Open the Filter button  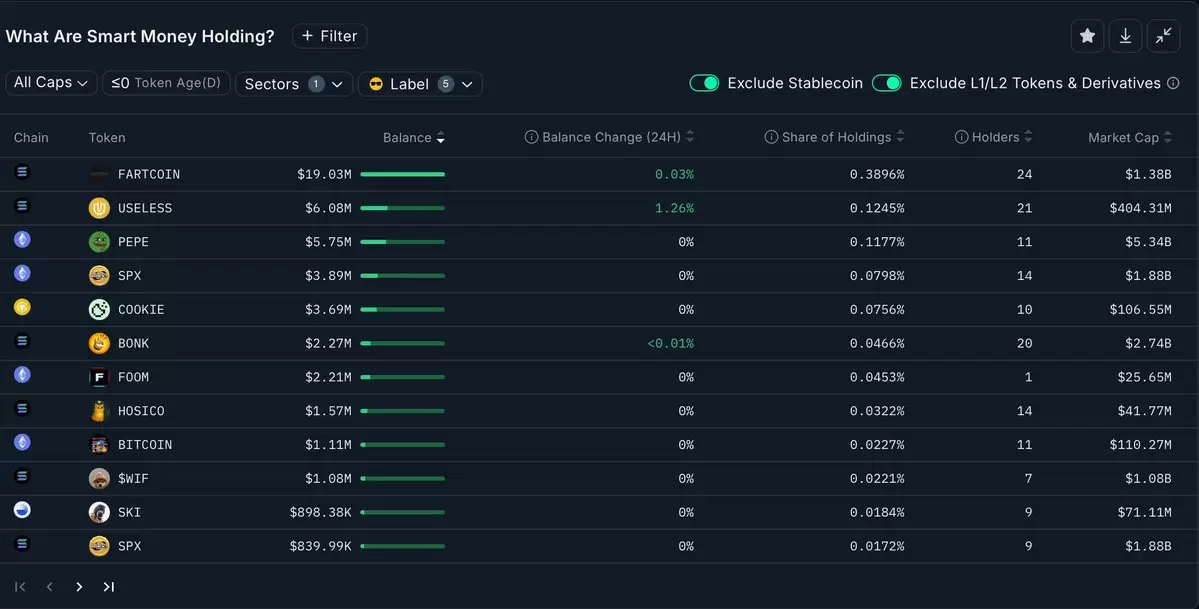(330, 36)
